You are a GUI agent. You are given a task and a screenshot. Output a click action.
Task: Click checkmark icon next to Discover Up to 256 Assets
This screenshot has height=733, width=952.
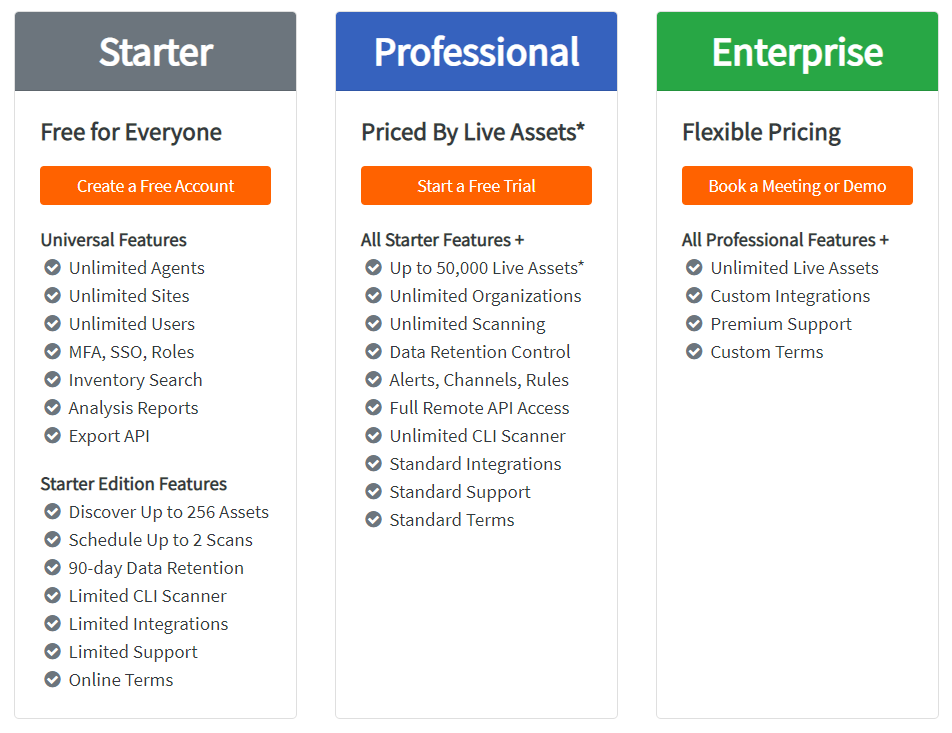coord(53,511)
